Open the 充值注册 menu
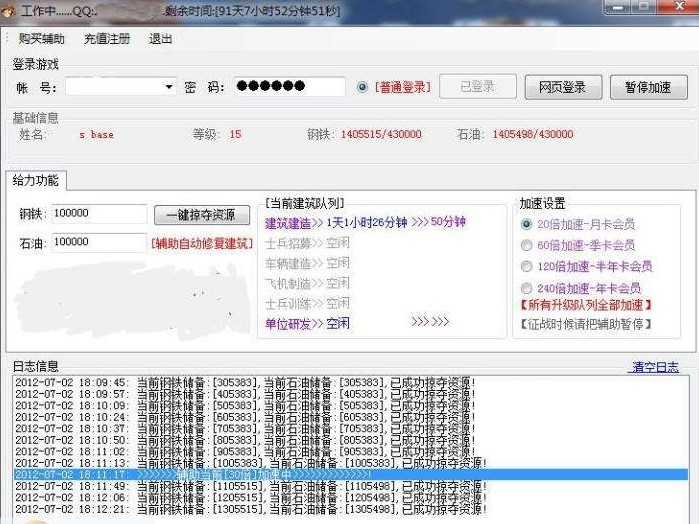 click(x=107, y=39)
